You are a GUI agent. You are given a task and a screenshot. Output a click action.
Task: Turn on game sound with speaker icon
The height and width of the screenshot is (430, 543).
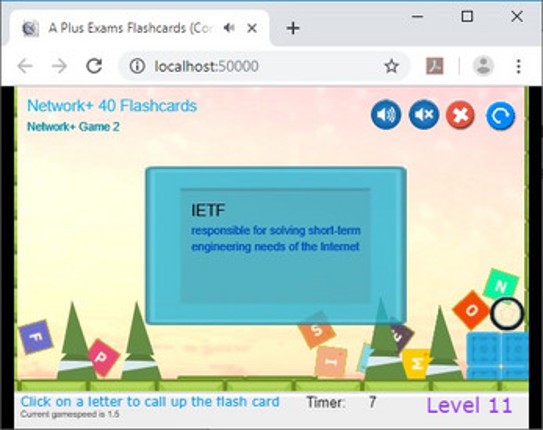coord(386,115)
